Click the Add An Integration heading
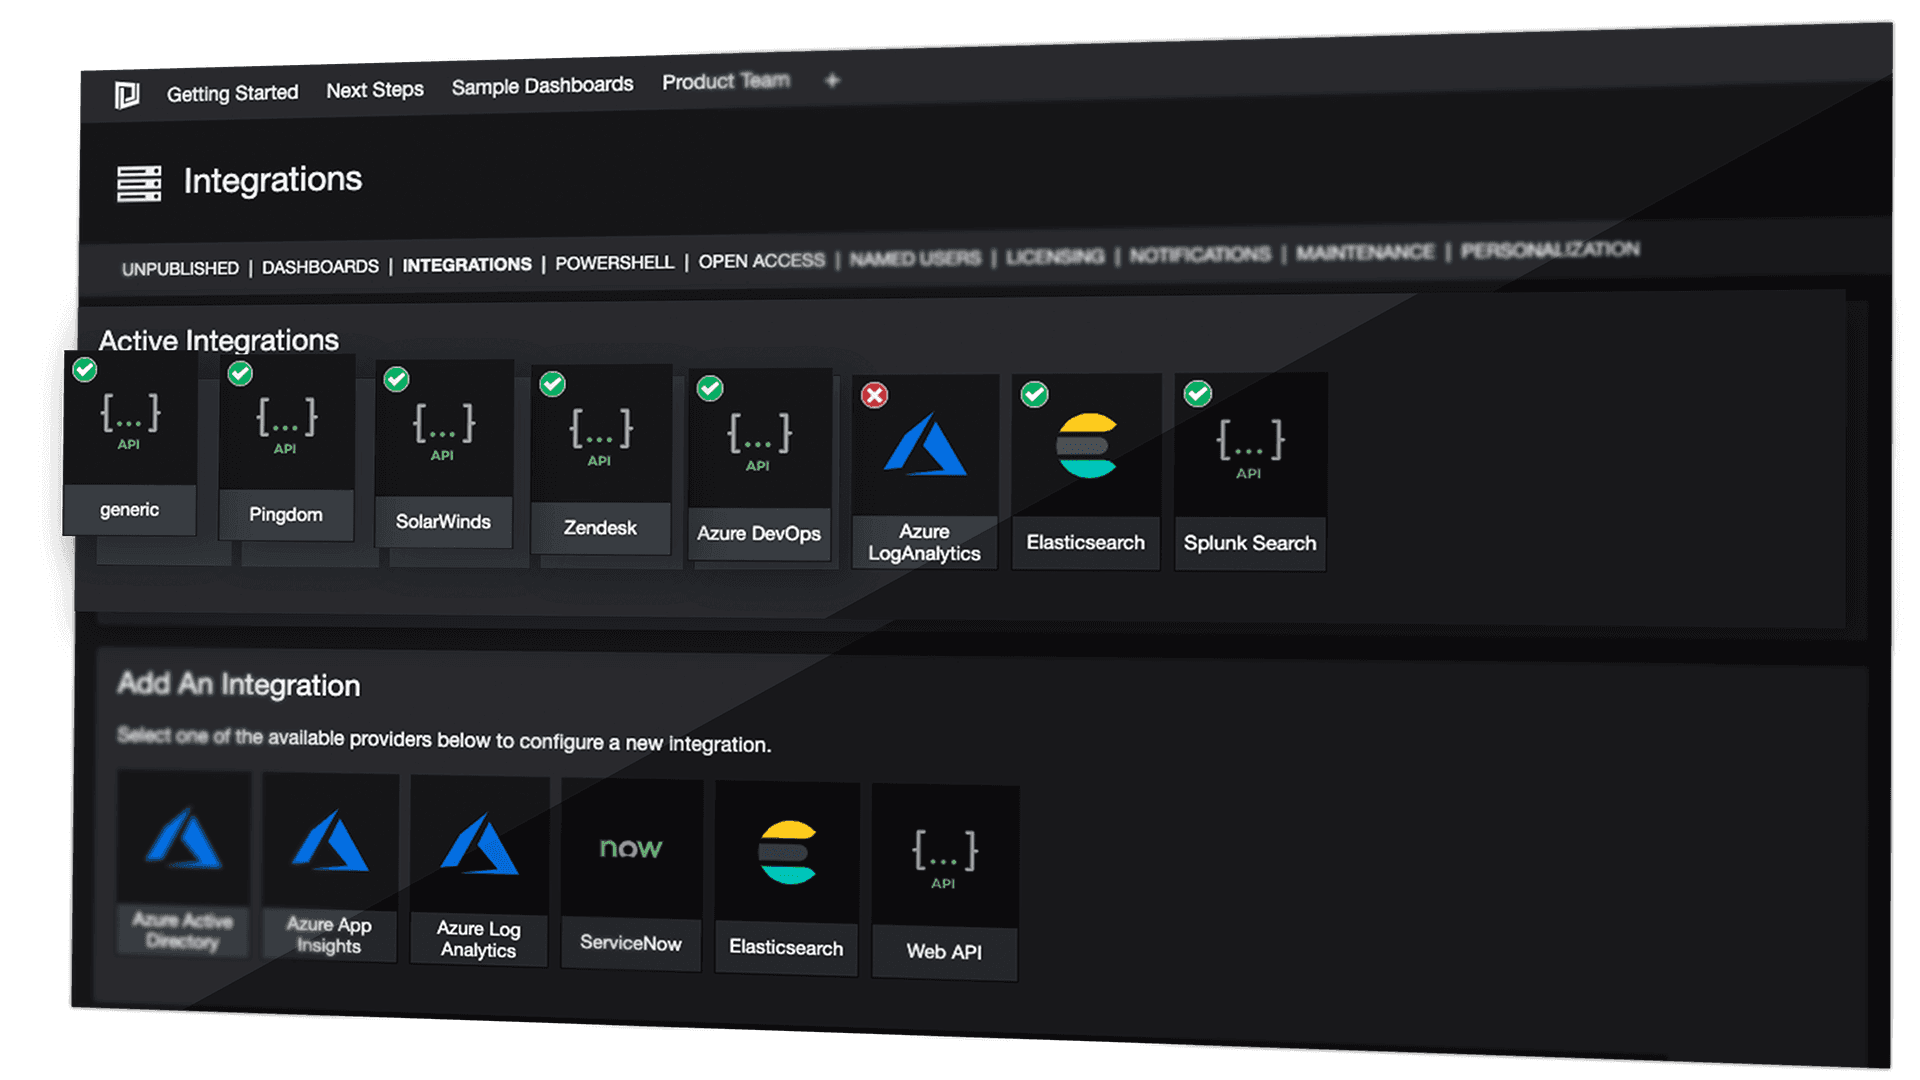 pos(238,684)
